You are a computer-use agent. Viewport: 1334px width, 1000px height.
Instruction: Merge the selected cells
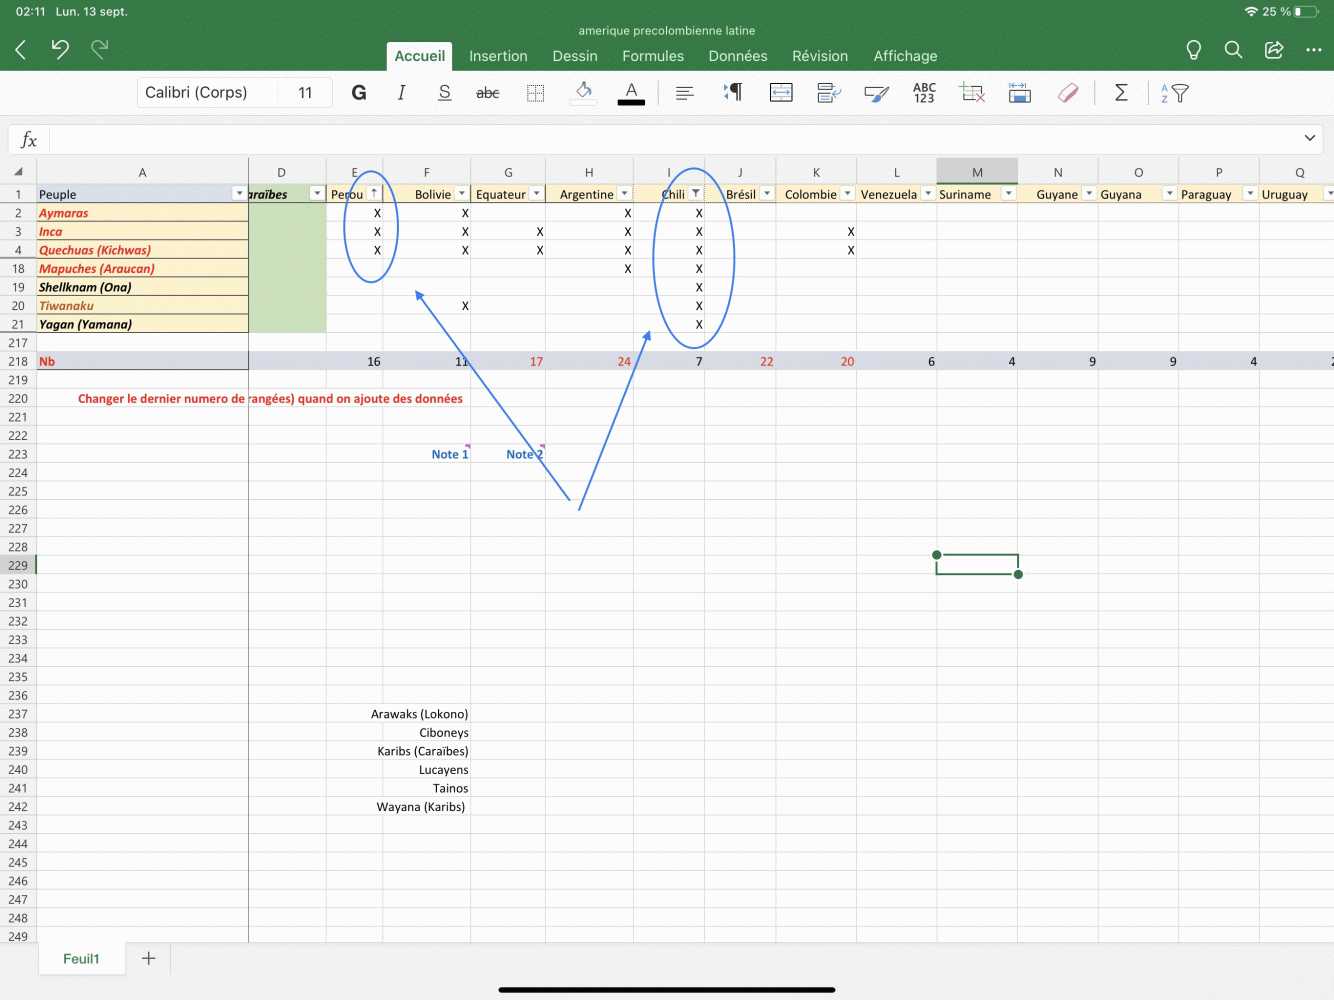[781, 93]
